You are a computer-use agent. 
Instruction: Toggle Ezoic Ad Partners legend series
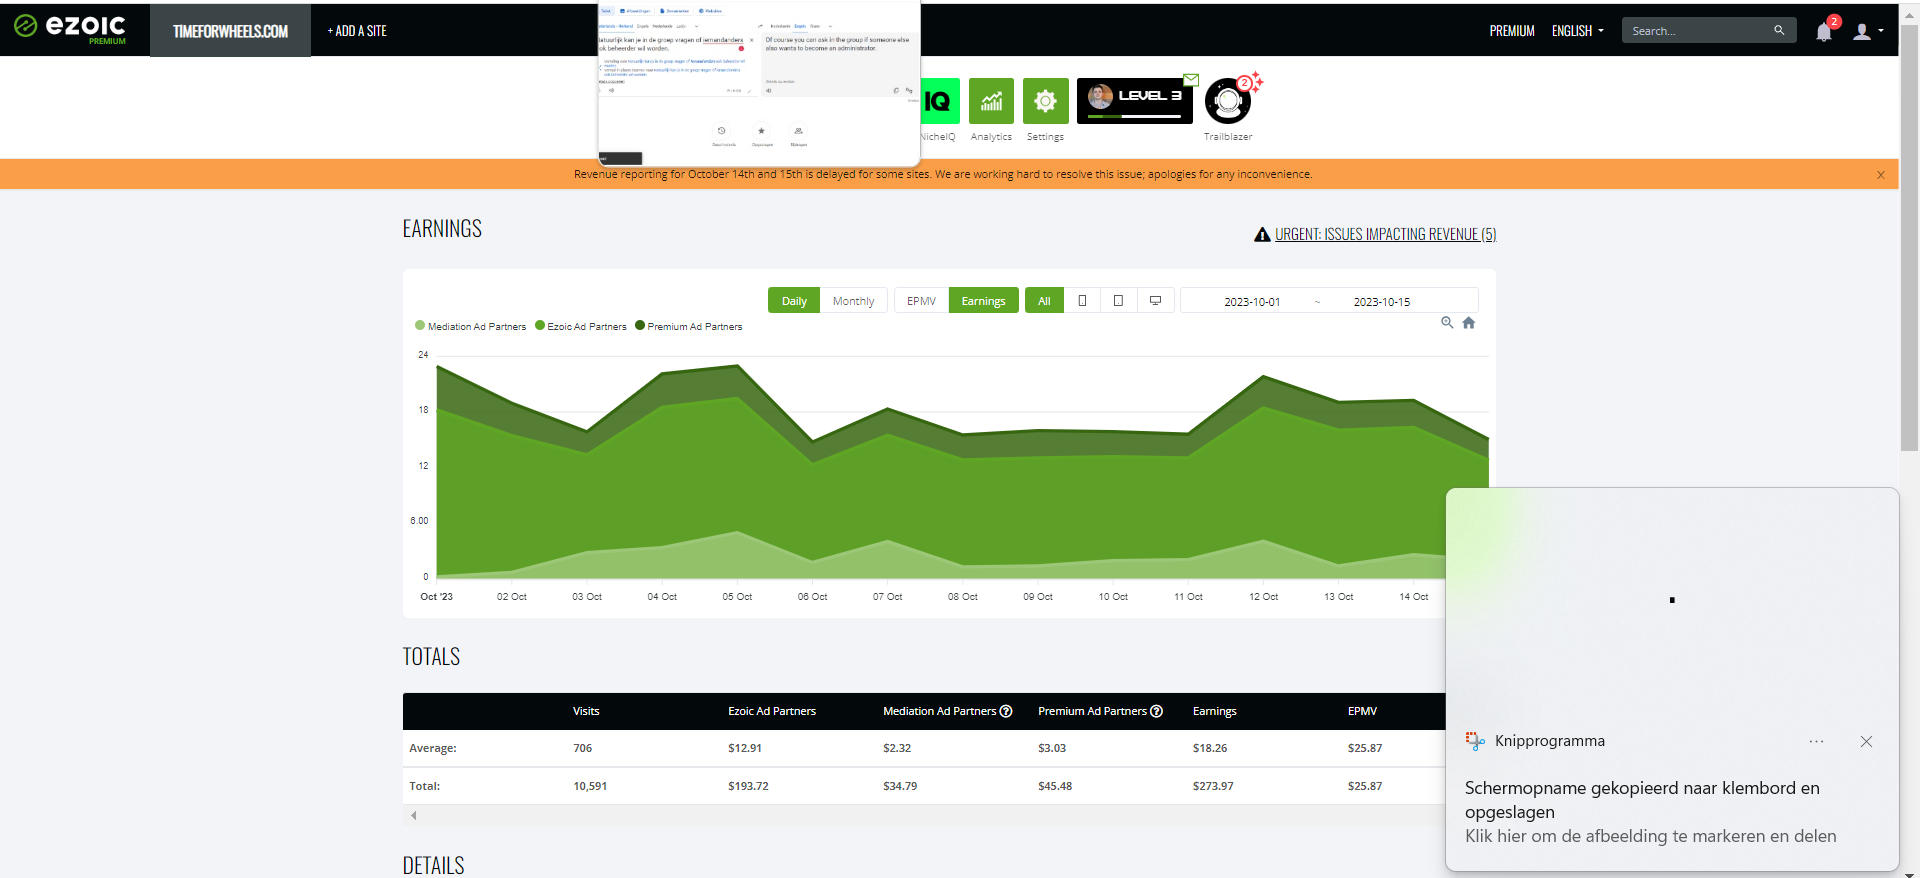tap(581, 326)
